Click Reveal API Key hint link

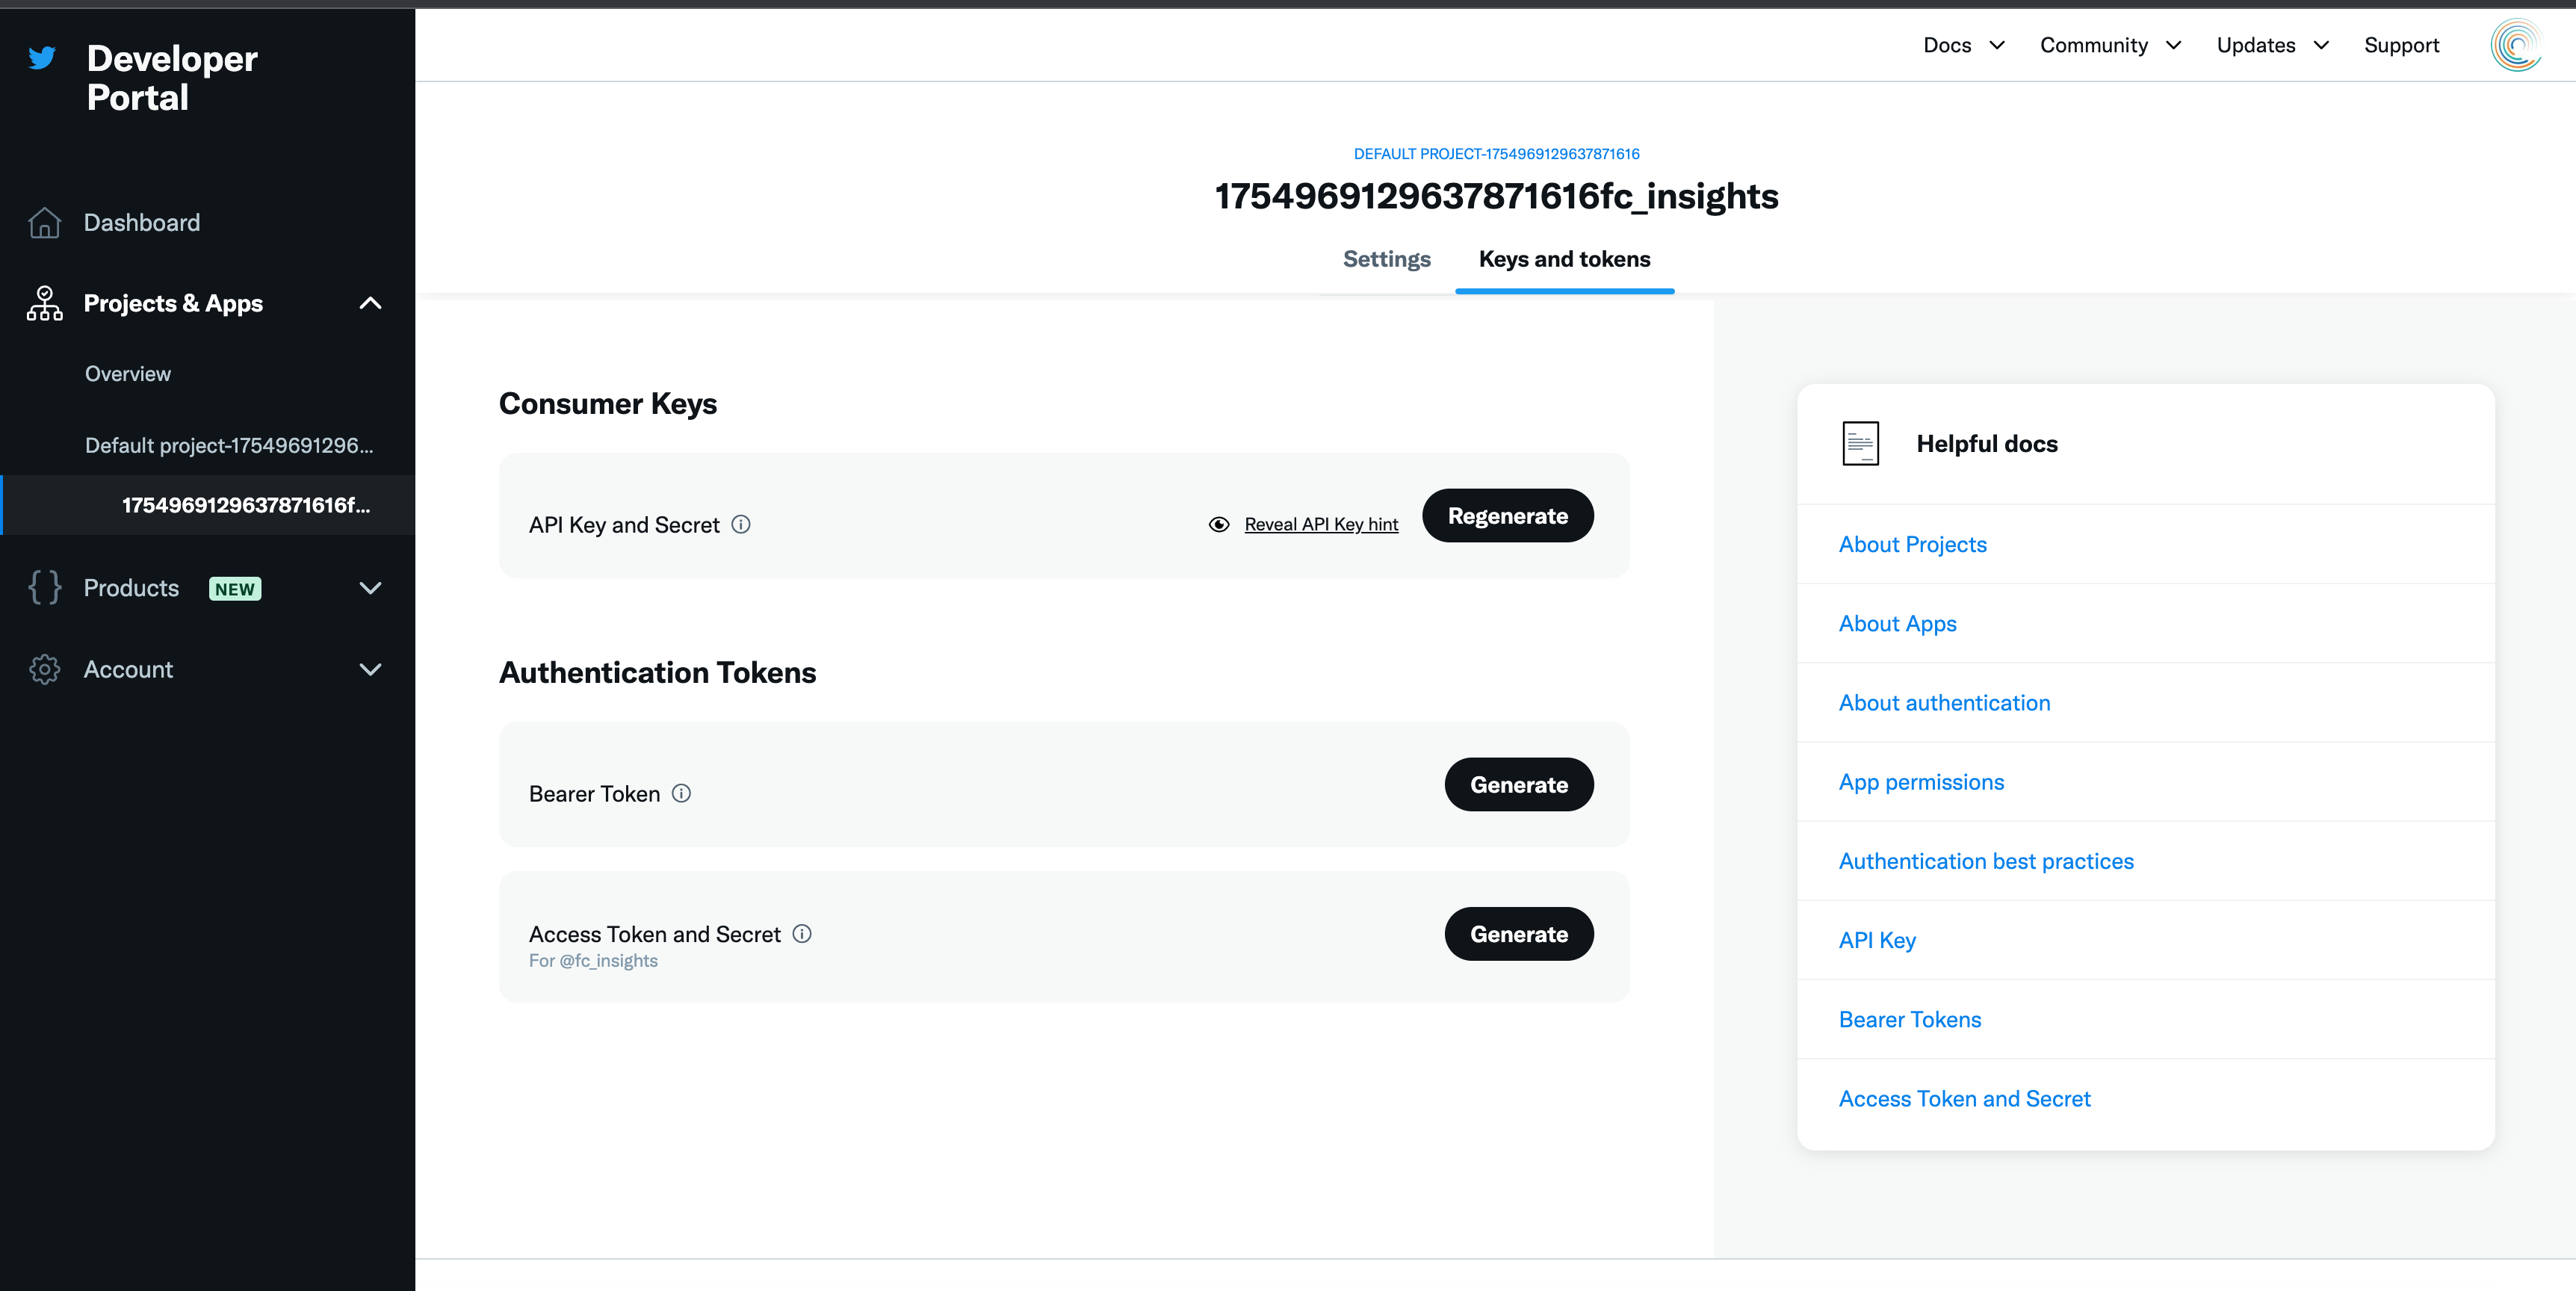1321,524
